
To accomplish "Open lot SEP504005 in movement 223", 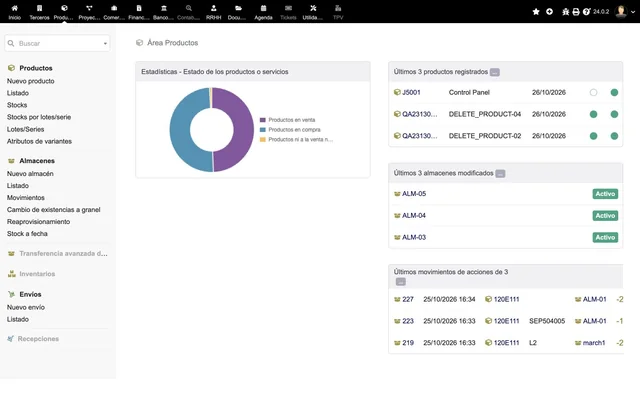I will tap(547, 321).
